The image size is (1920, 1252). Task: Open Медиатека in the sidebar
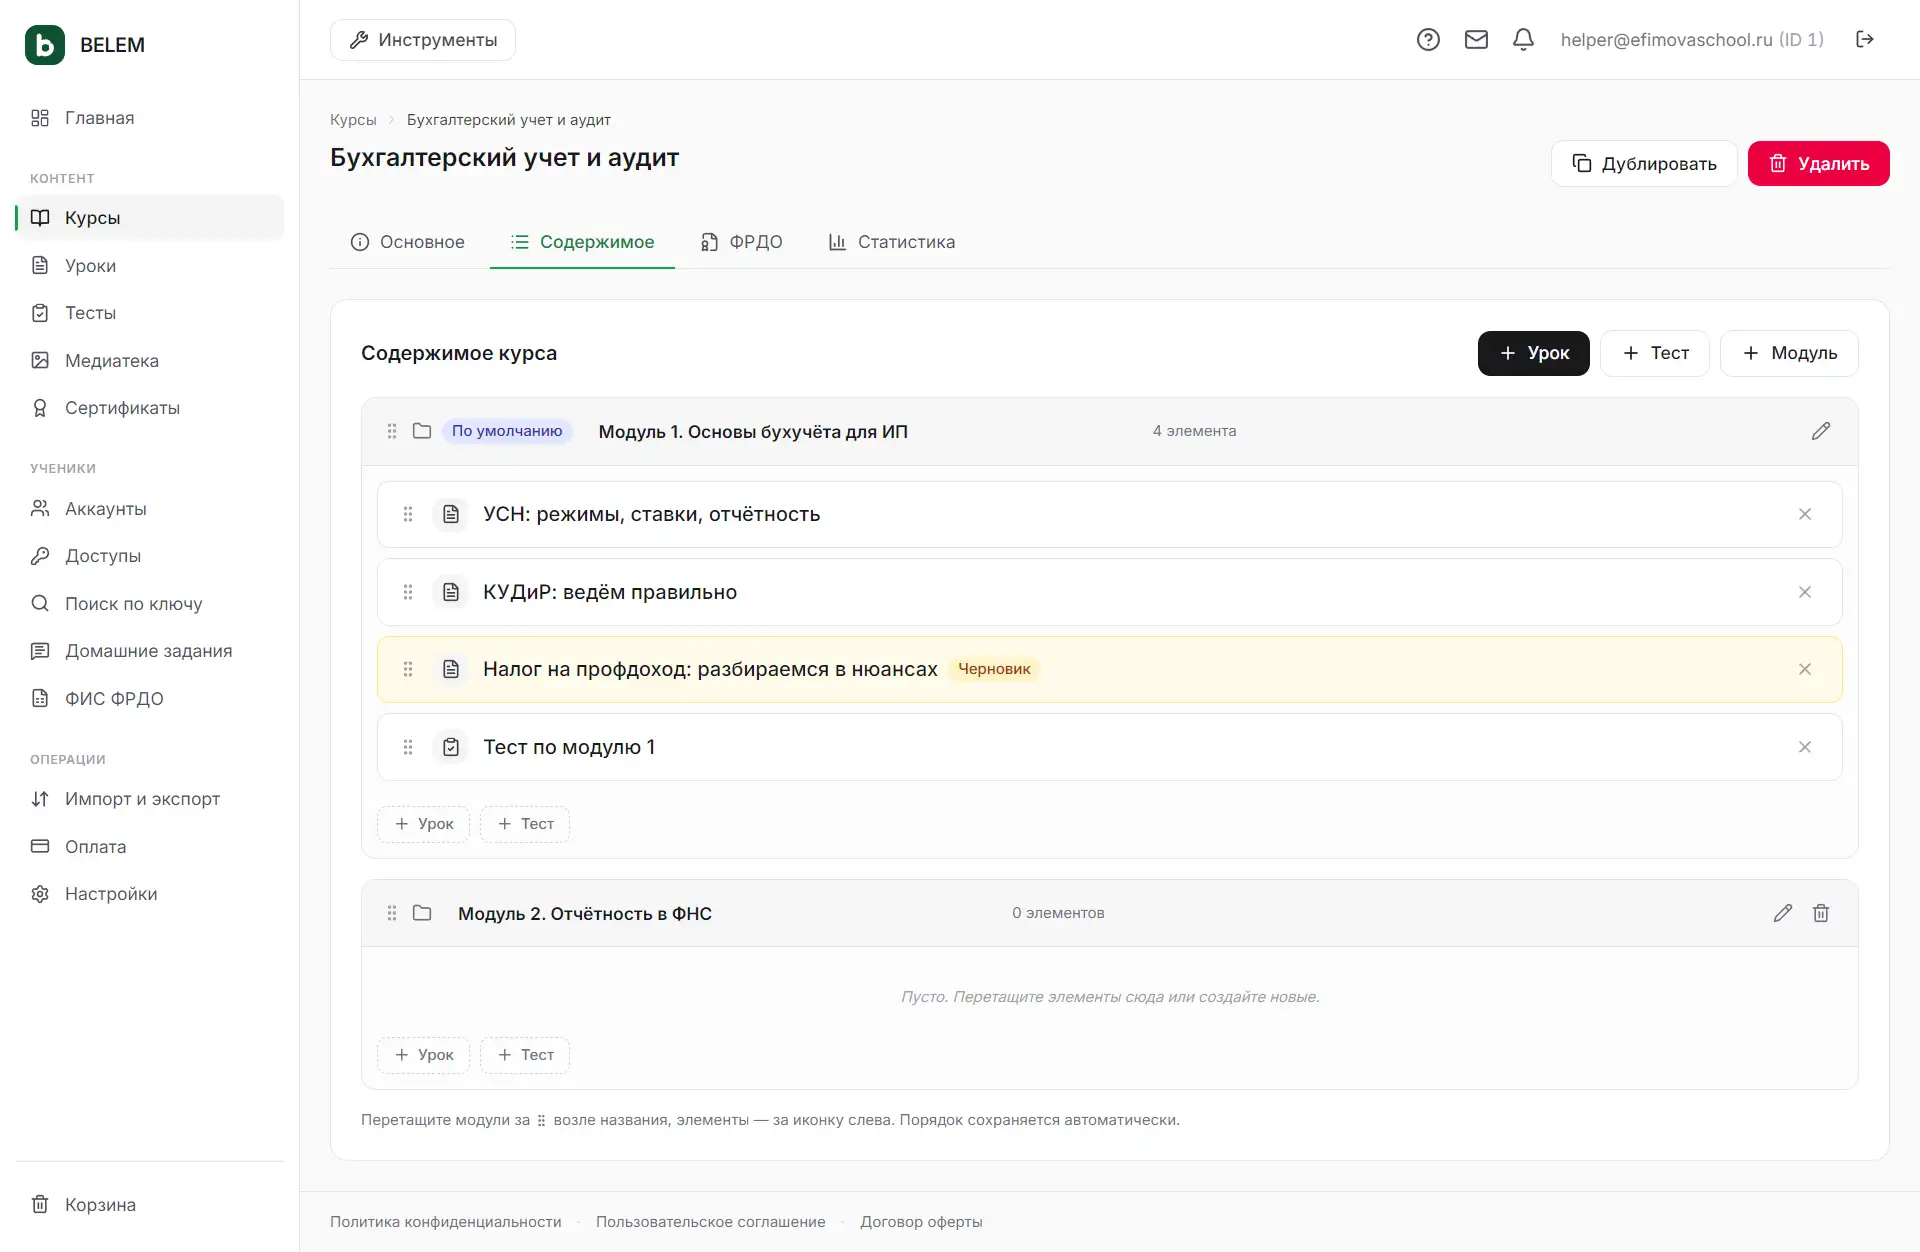tap(111, 361)
